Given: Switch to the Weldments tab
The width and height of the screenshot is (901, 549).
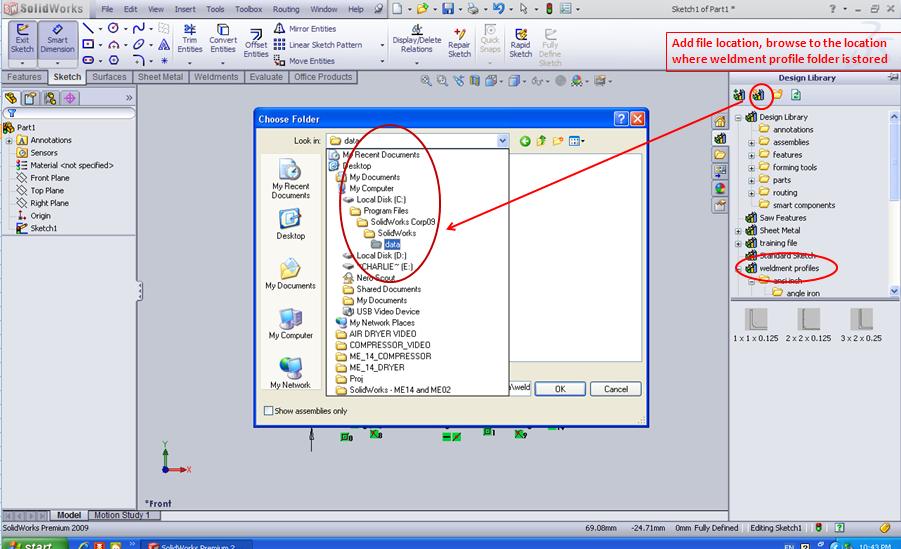Looking at the screenshot, I should point(216,77).
